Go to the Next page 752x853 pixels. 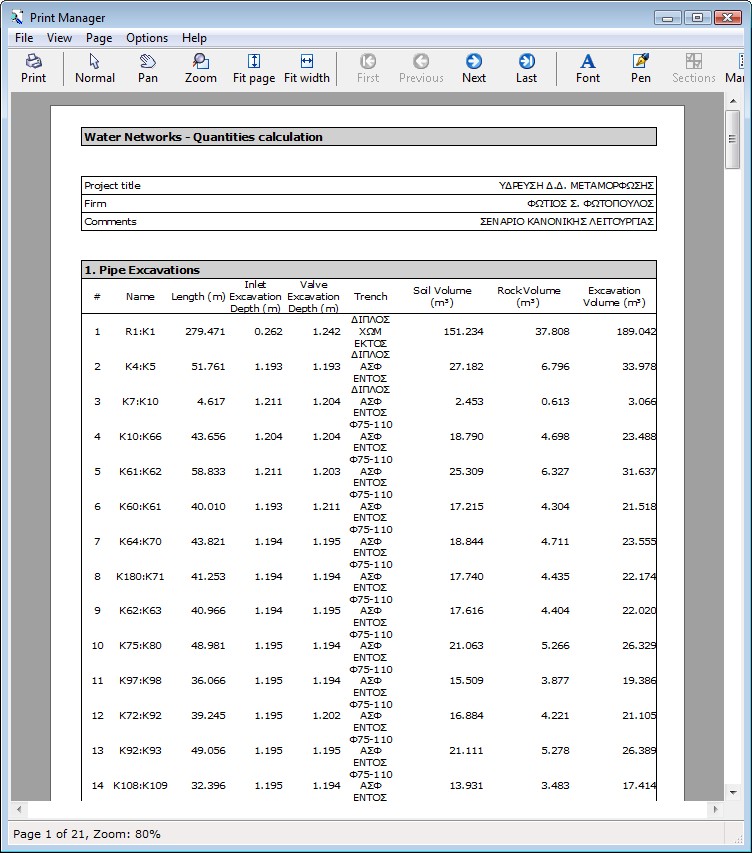pyautogui.click(x=474, y=68)
